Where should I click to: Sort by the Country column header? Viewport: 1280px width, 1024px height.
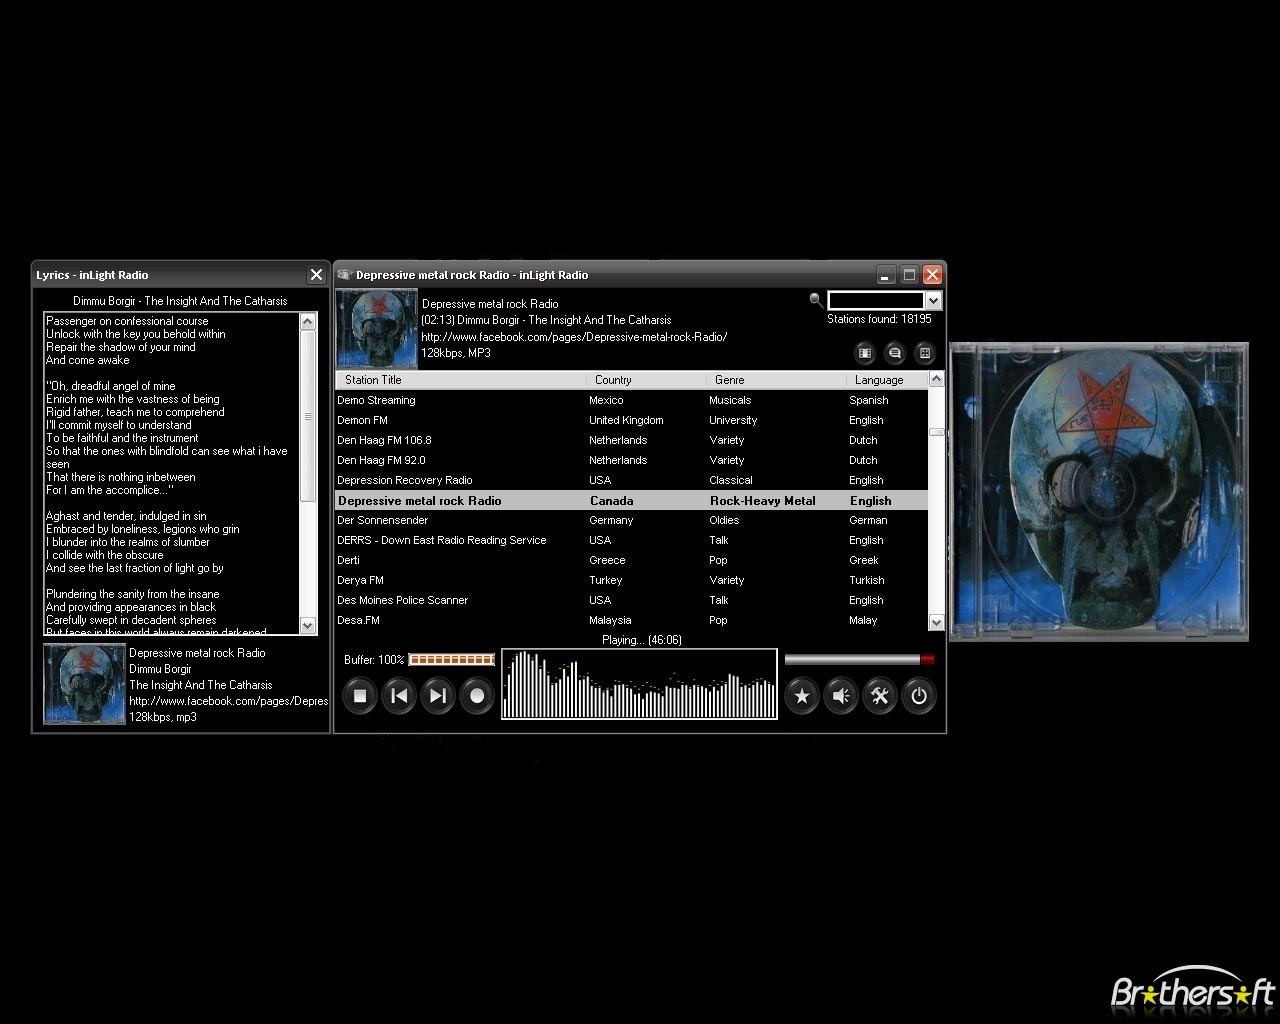(647, 380)
